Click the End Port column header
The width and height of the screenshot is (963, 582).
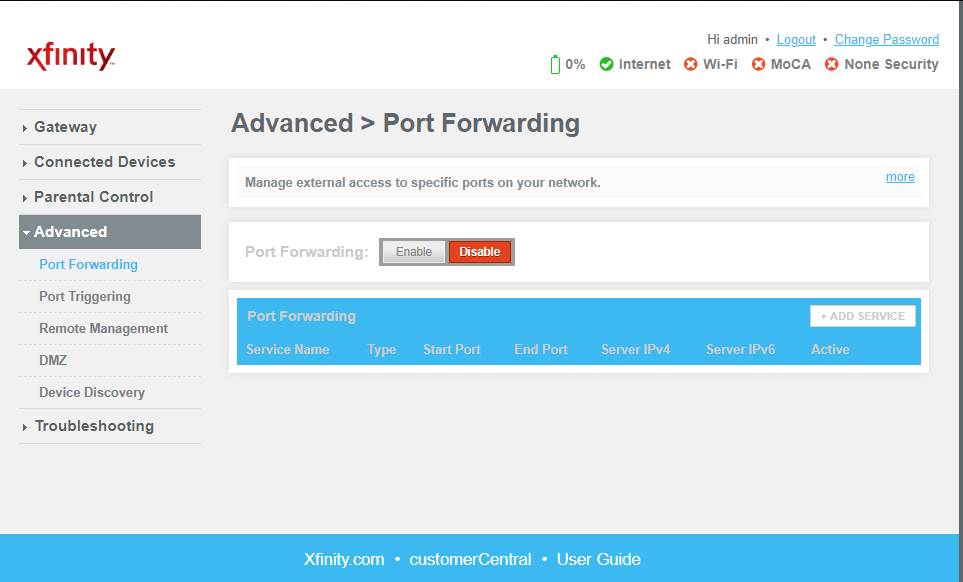coord(541,349)
